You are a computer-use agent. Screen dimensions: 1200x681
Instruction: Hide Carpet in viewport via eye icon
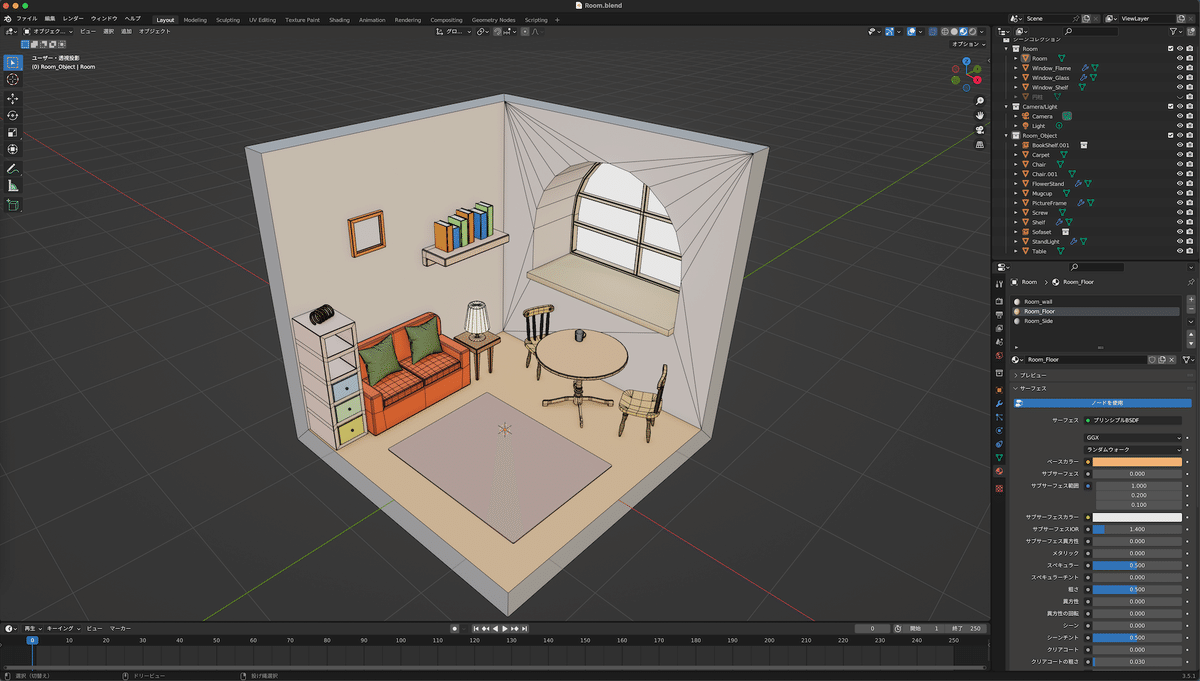[x=1180, y=155]
